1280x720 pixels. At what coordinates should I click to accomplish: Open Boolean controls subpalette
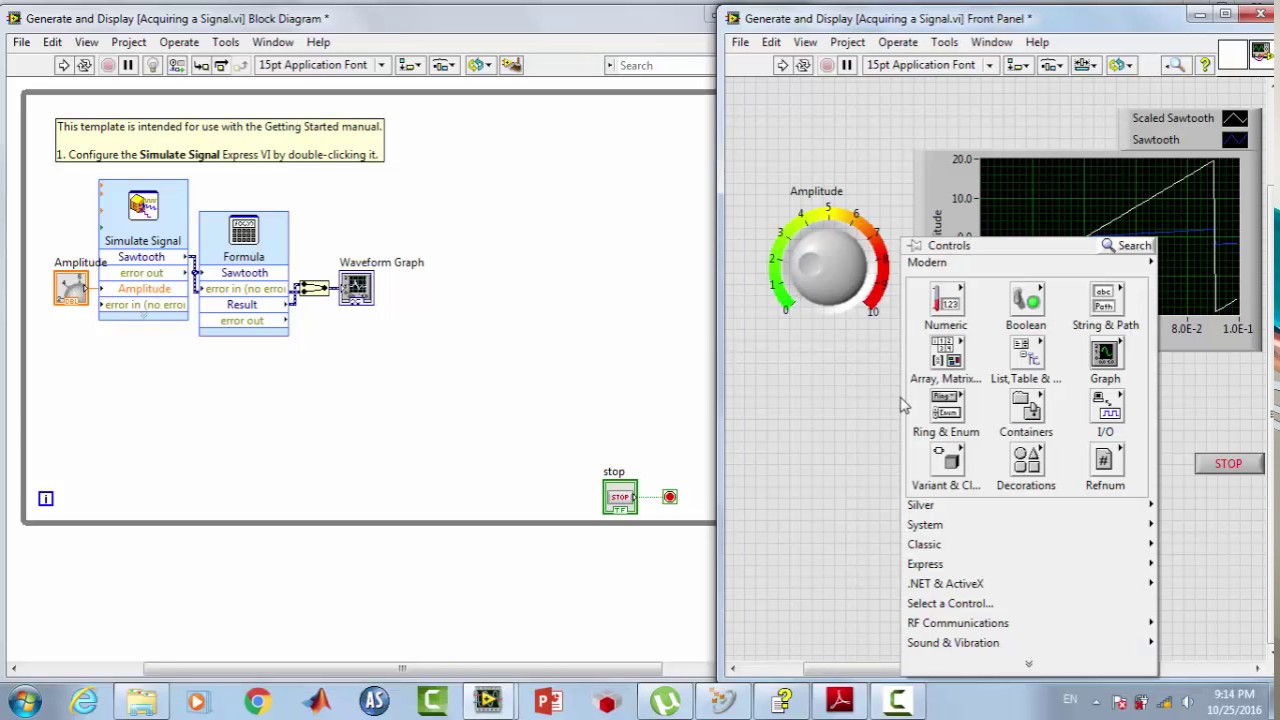click(1025, 307)
